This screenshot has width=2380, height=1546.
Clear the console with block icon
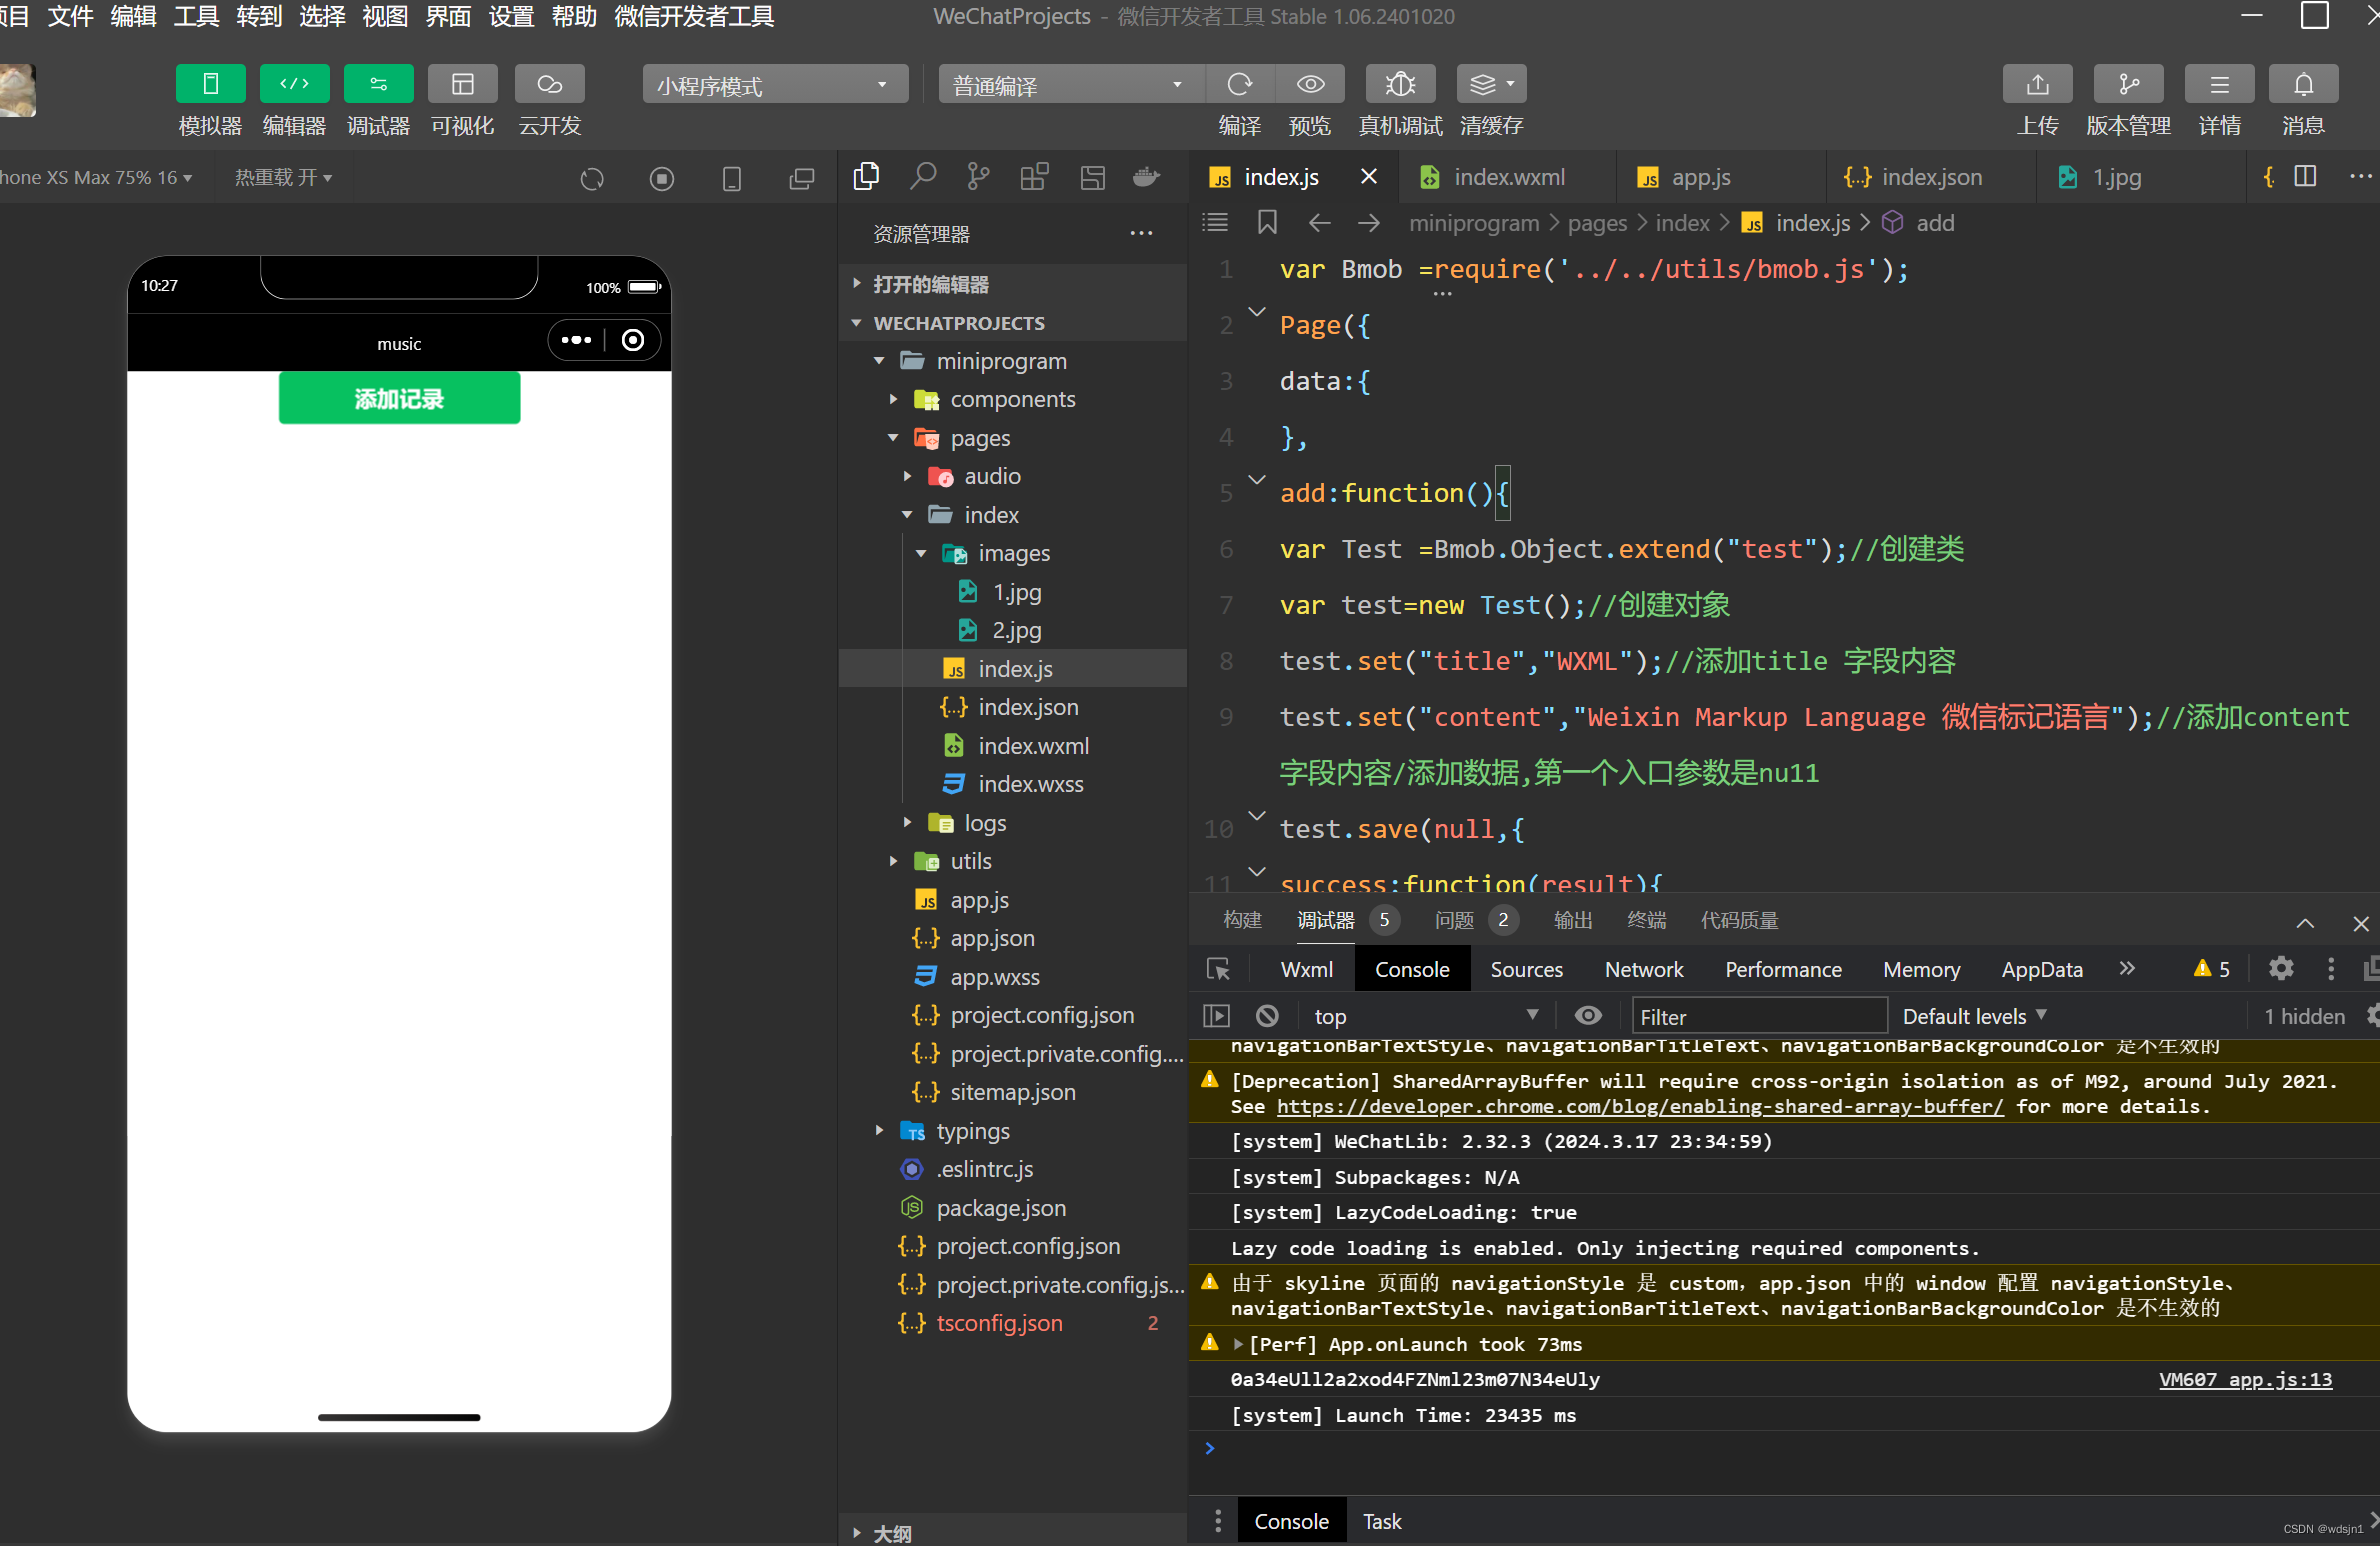pos(1267,1016)
